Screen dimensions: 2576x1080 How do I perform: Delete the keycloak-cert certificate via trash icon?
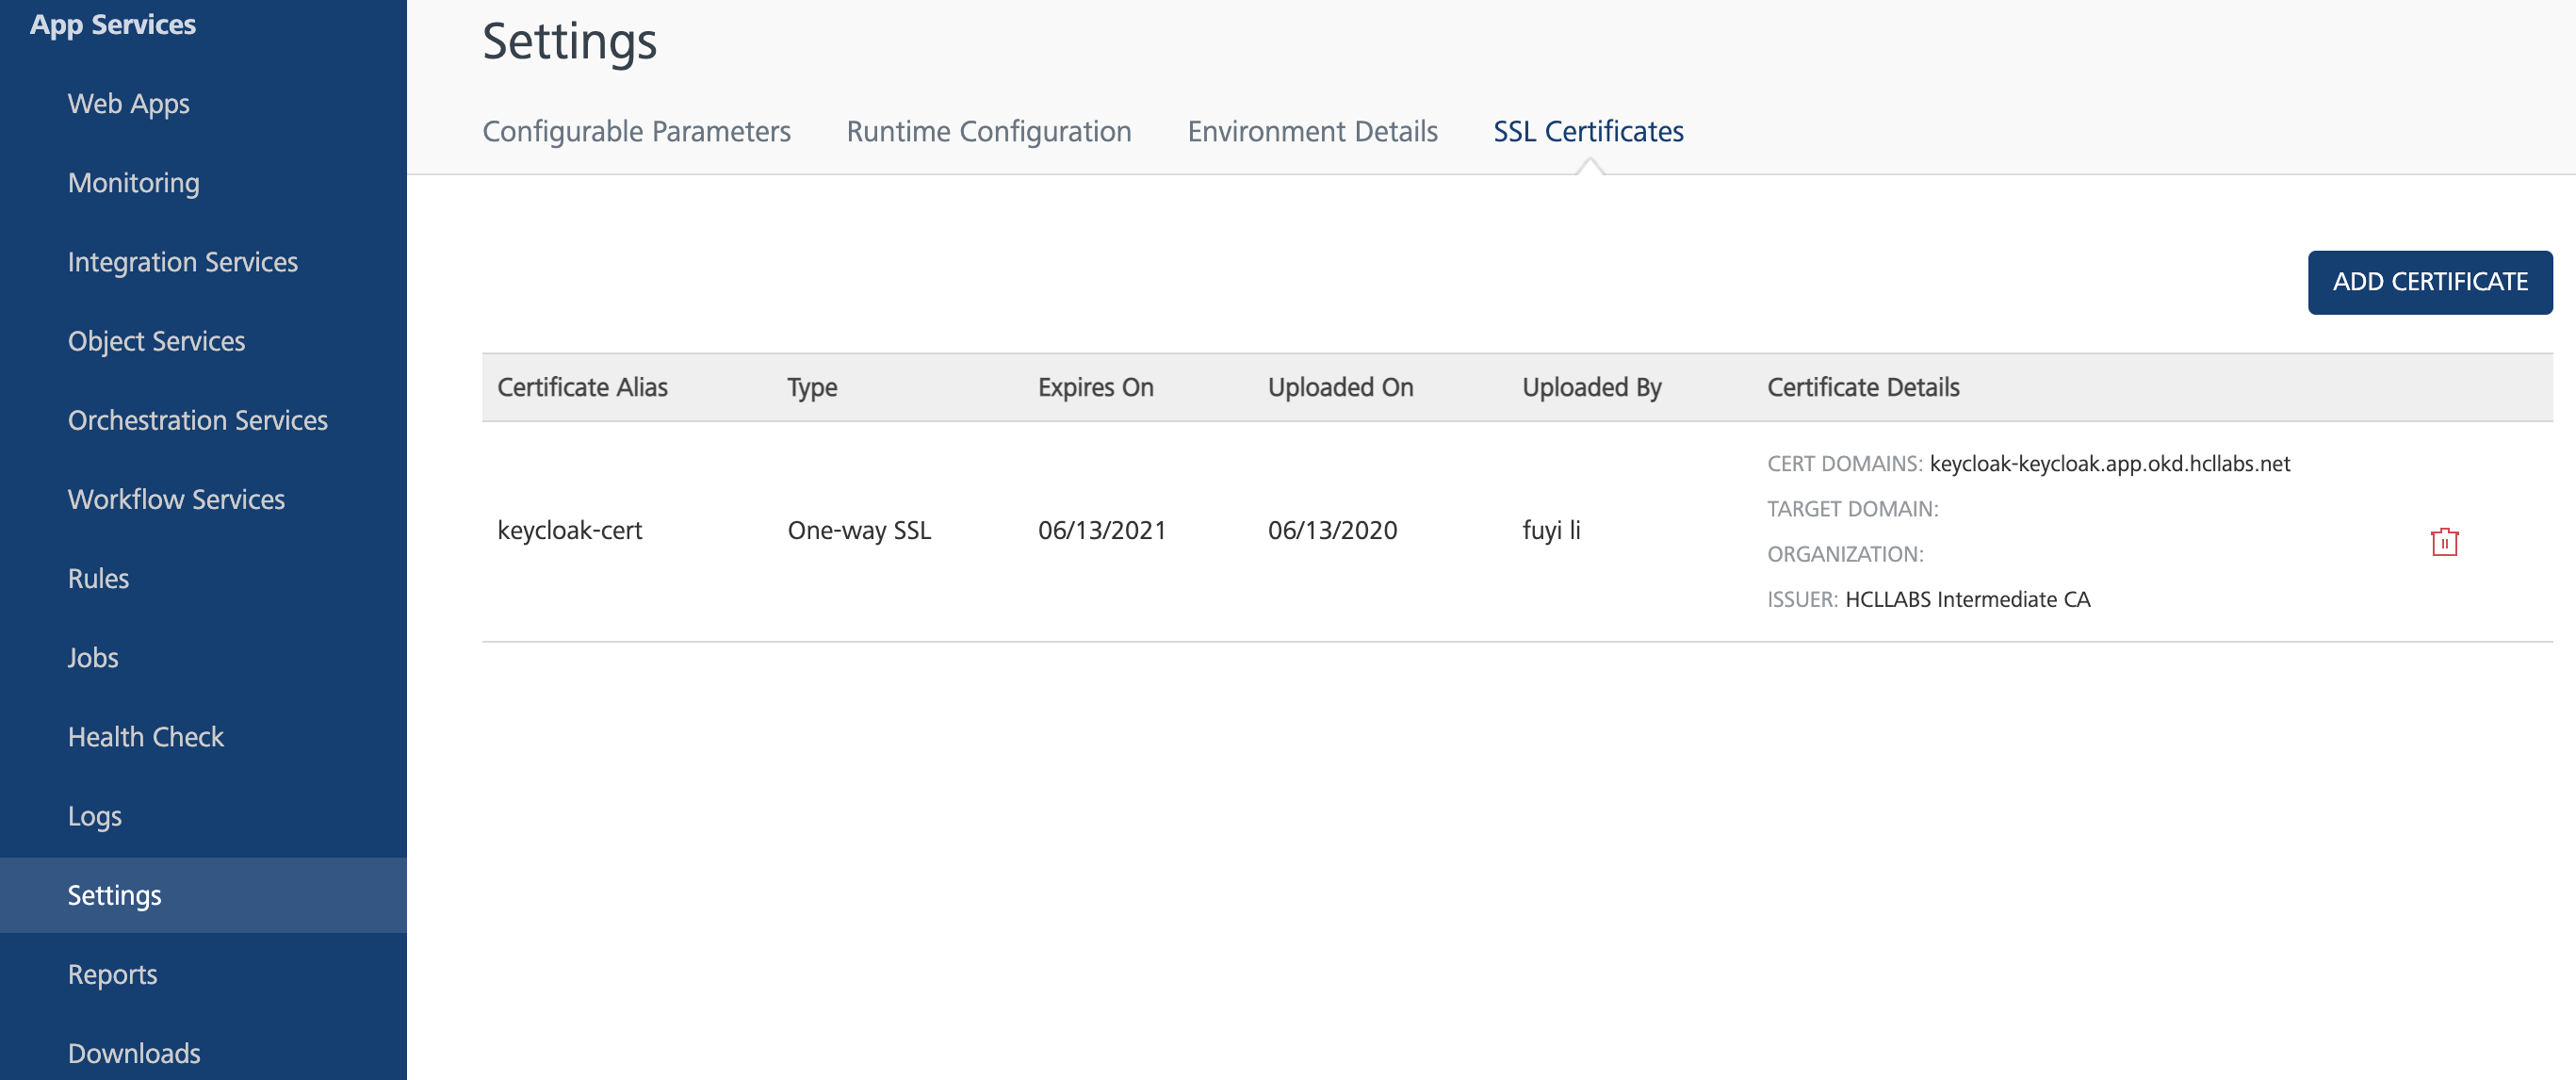pyautogui.click(x=2443, y=542)
